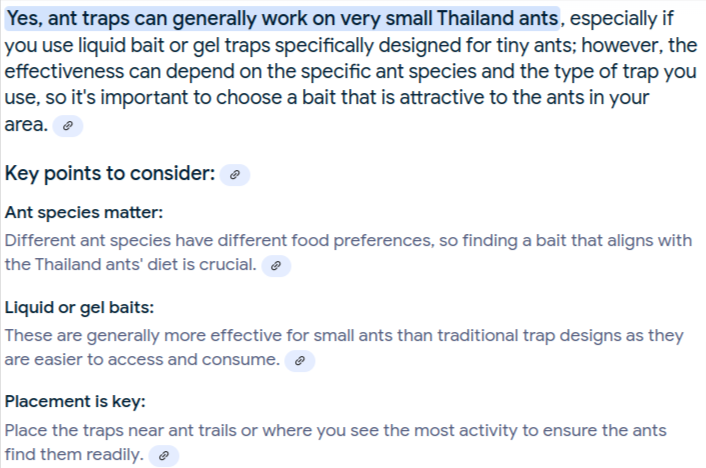The width and height of the screenshot is (706, 468).
Task: Click the "Placement is key:" heading
Action: tap(75, 401)
